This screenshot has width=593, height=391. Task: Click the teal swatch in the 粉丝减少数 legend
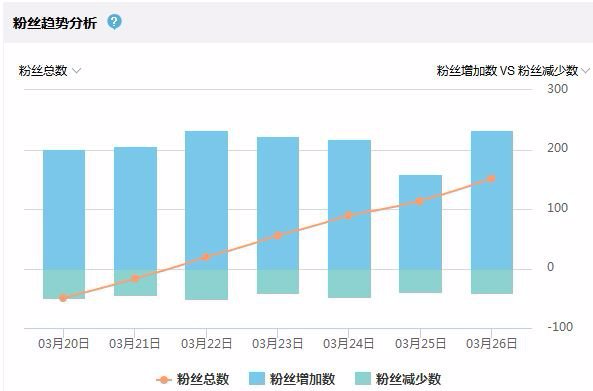coord(363,379)
